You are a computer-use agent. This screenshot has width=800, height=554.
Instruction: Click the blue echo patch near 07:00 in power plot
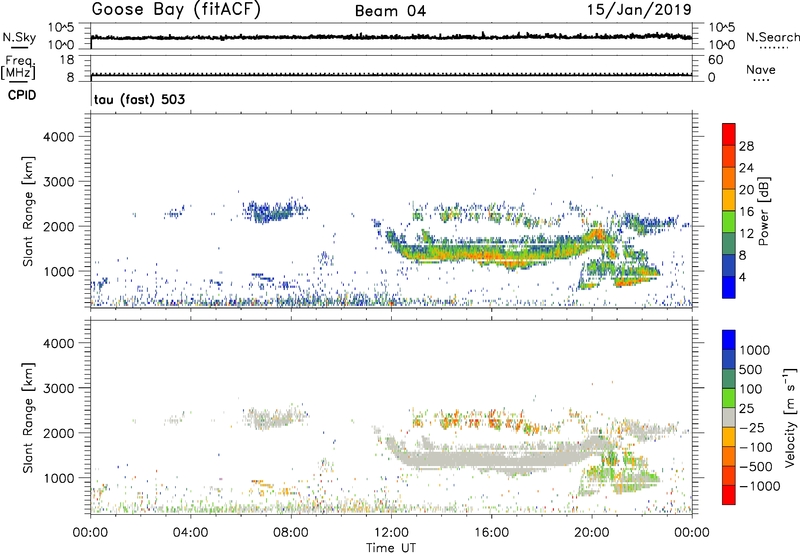[x=276, y=211]
